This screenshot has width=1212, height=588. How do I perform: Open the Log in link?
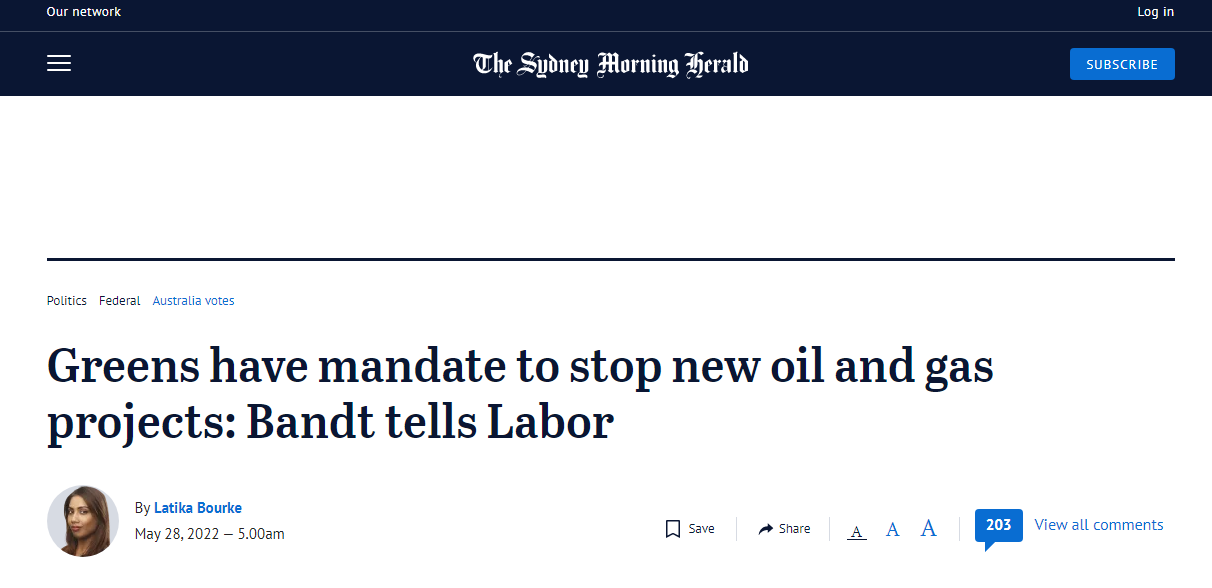coord(1155,12)
